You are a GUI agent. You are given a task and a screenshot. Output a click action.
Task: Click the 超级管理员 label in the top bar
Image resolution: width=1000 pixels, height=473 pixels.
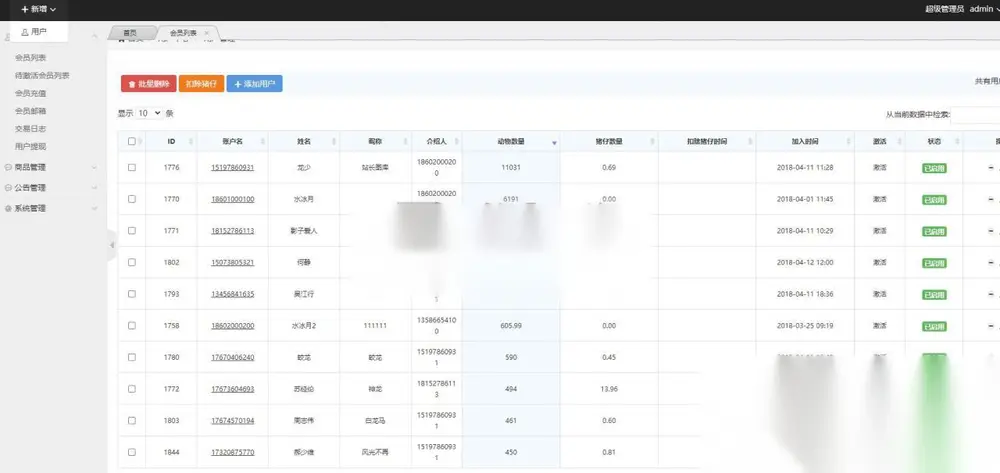(945, 9)
